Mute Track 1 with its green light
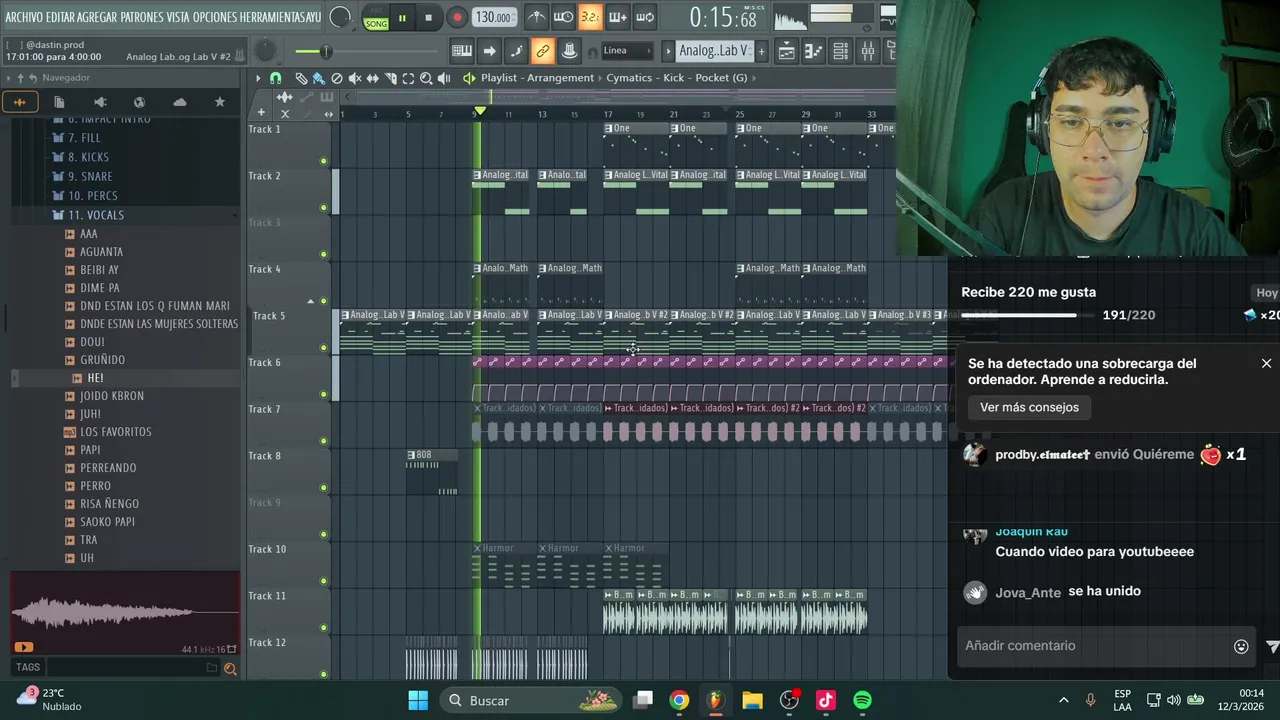The image size is (1280, 720). coord(323,161)
